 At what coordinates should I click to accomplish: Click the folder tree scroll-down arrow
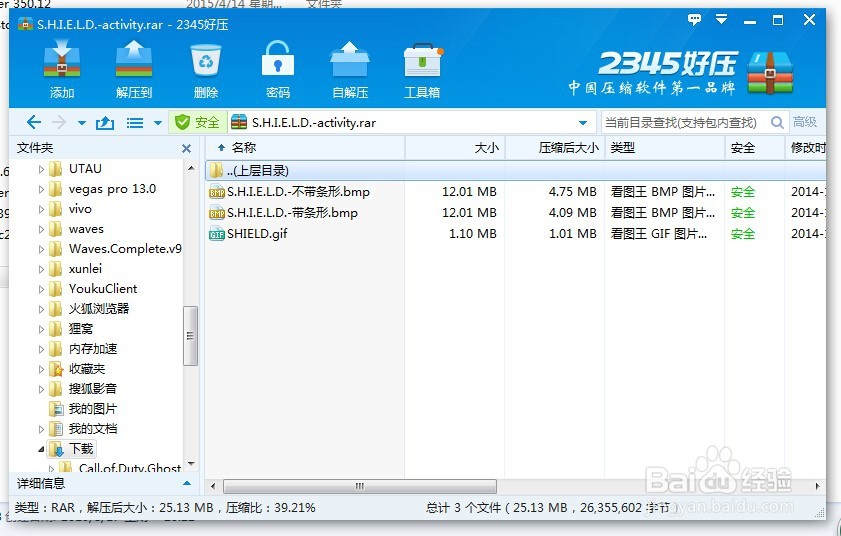191,464
